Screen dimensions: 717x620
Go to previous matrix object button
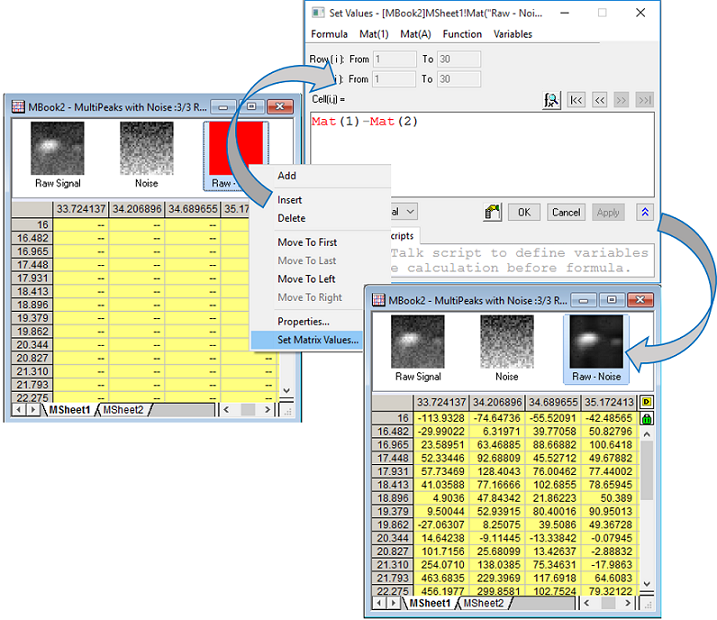point(600,100)
